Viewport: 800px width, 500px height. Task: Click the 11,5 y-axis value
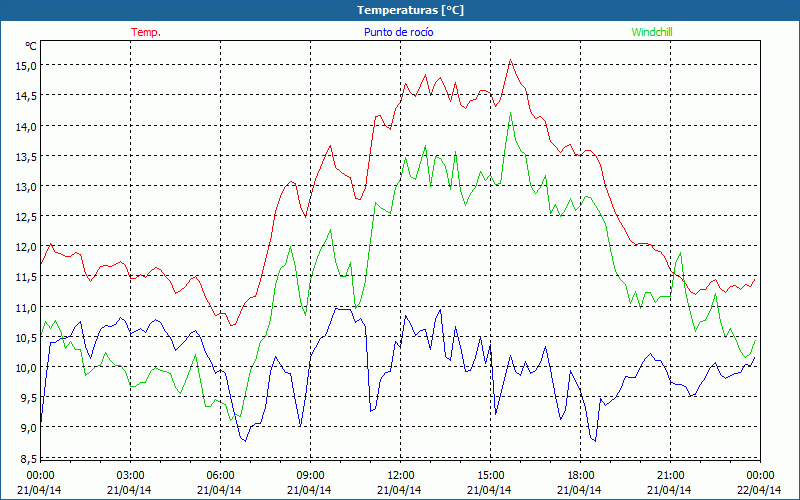[26, 277]
